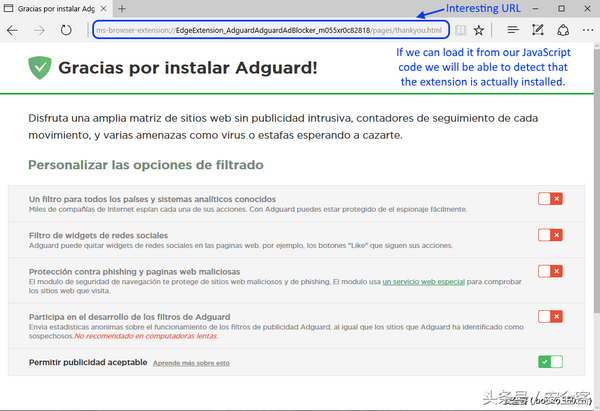Open reading view from the book icon
This screenshot has width=600, height=411.
click(x=461, y=31)
